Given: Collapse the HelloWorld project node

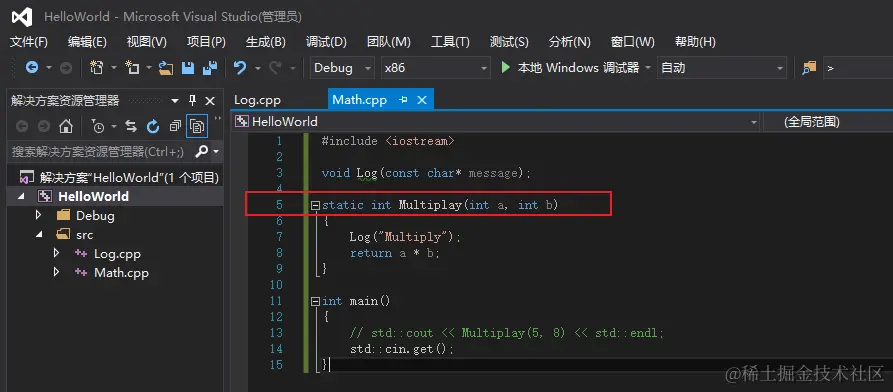Looking at the screenshot, I should [x=22, y=197].
